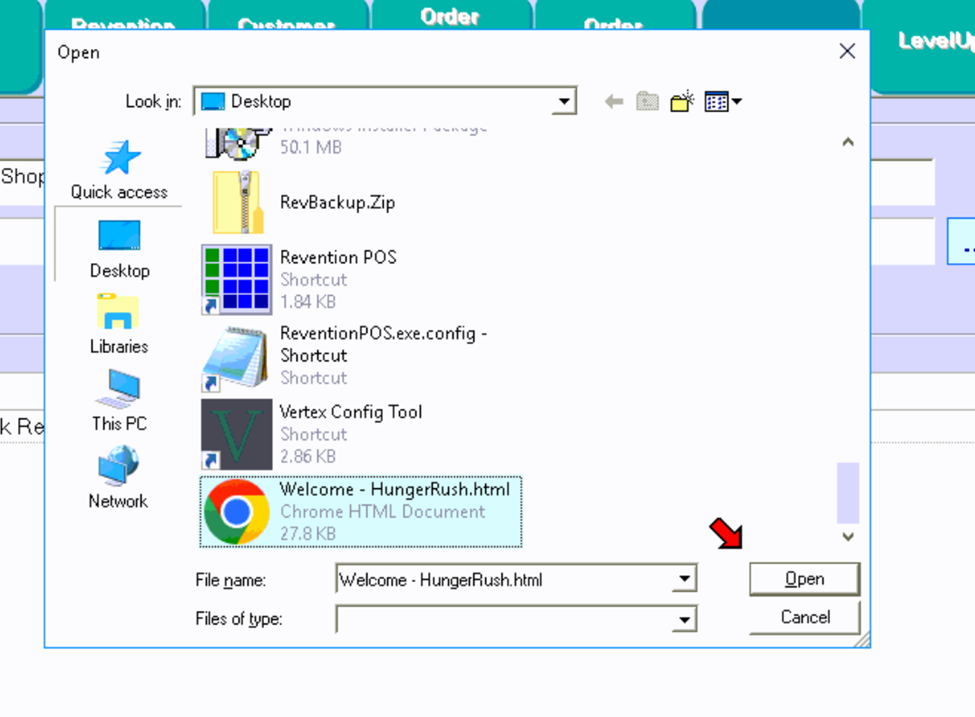The image size is (975, 717).
Task: Click the Dialog resize grip corner
Action: click(x=862, y=641)
